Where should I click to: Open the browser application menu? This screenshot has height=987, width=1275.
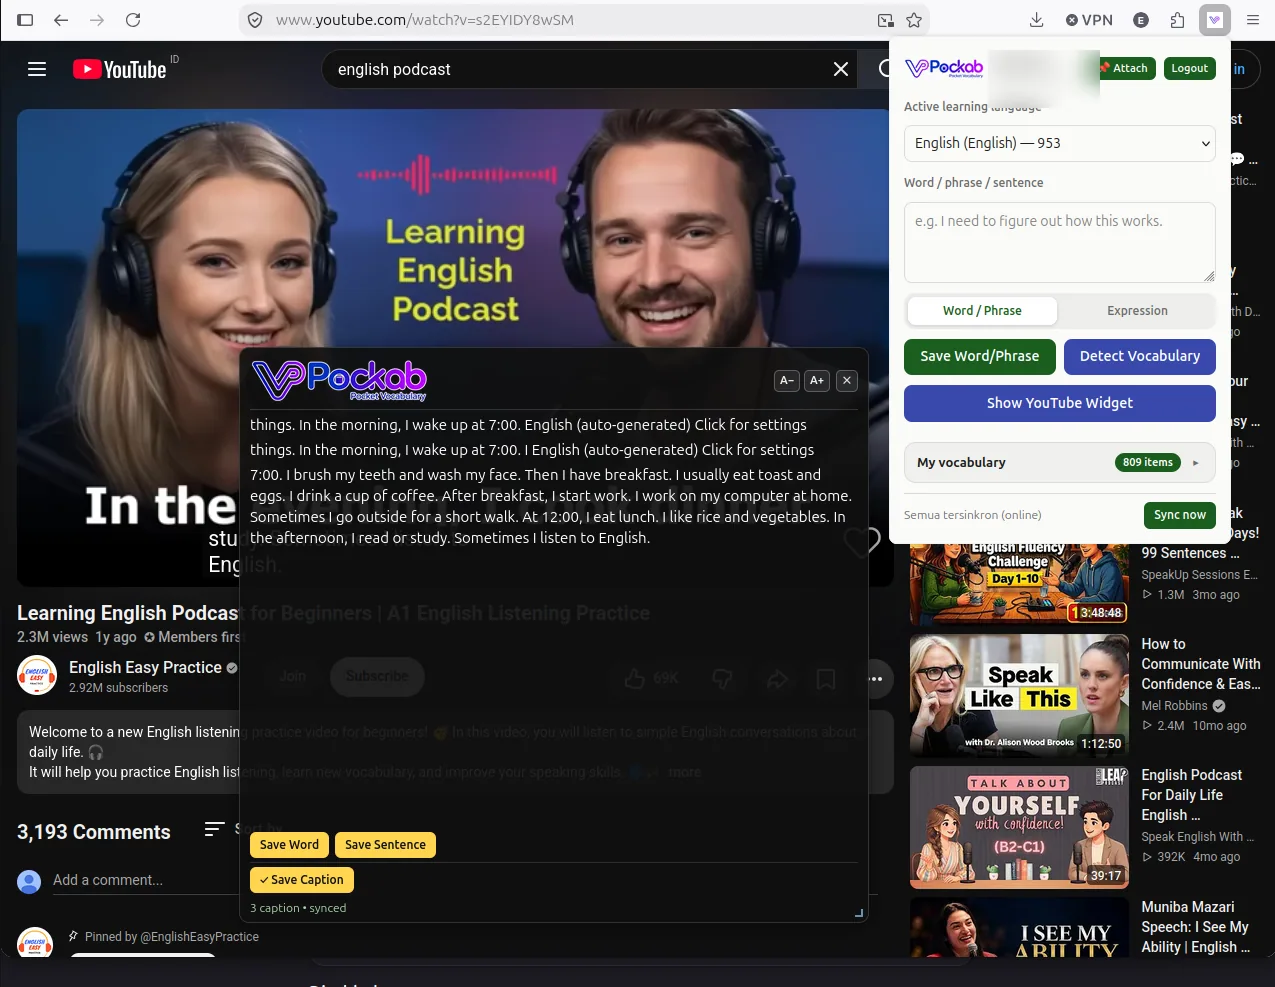[x=1253, y=20]
